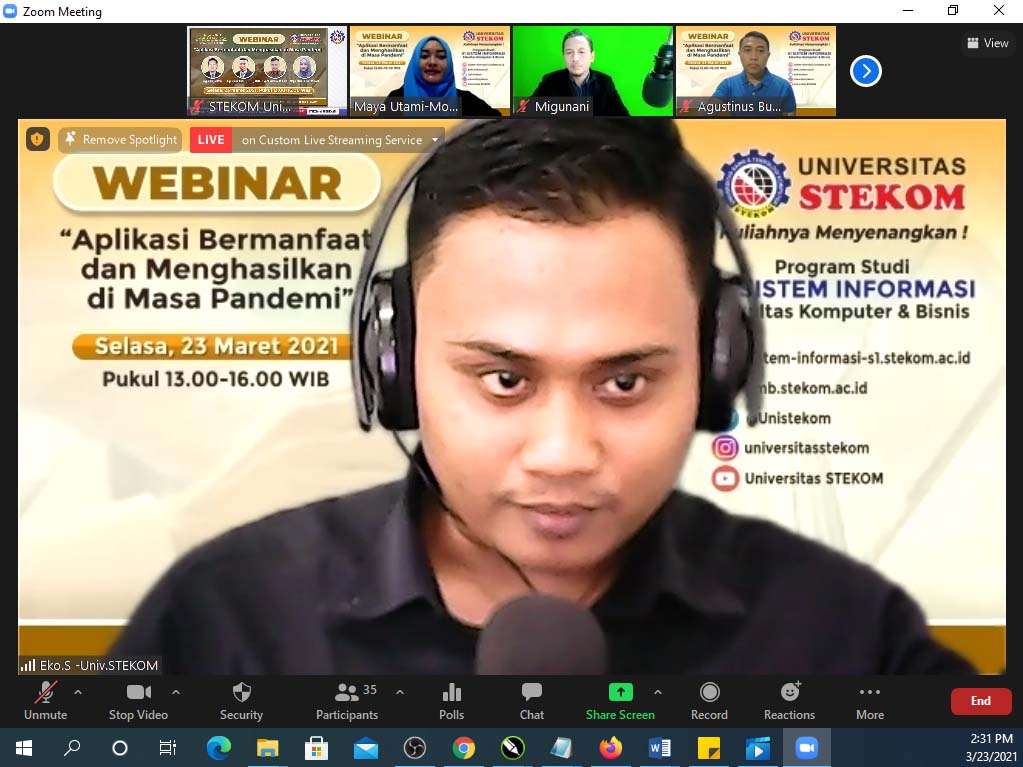The image size is (1023, 767).
Task: Open the More options menu
Action: [870, 701]
